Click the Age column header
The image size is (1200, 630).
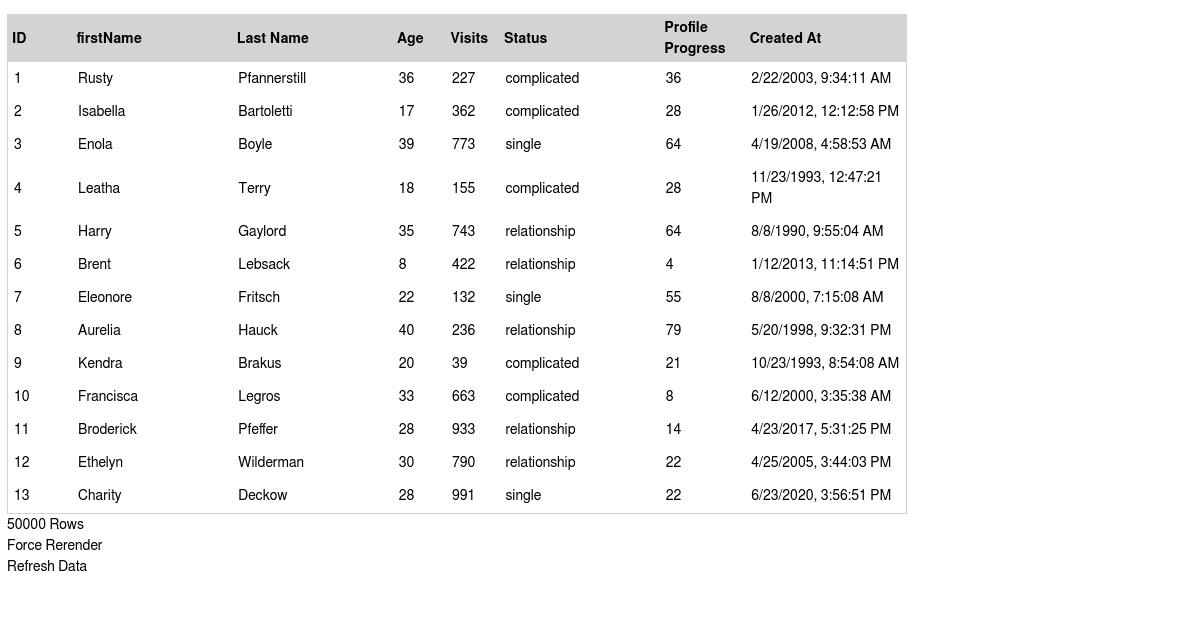tap(410, 38)
